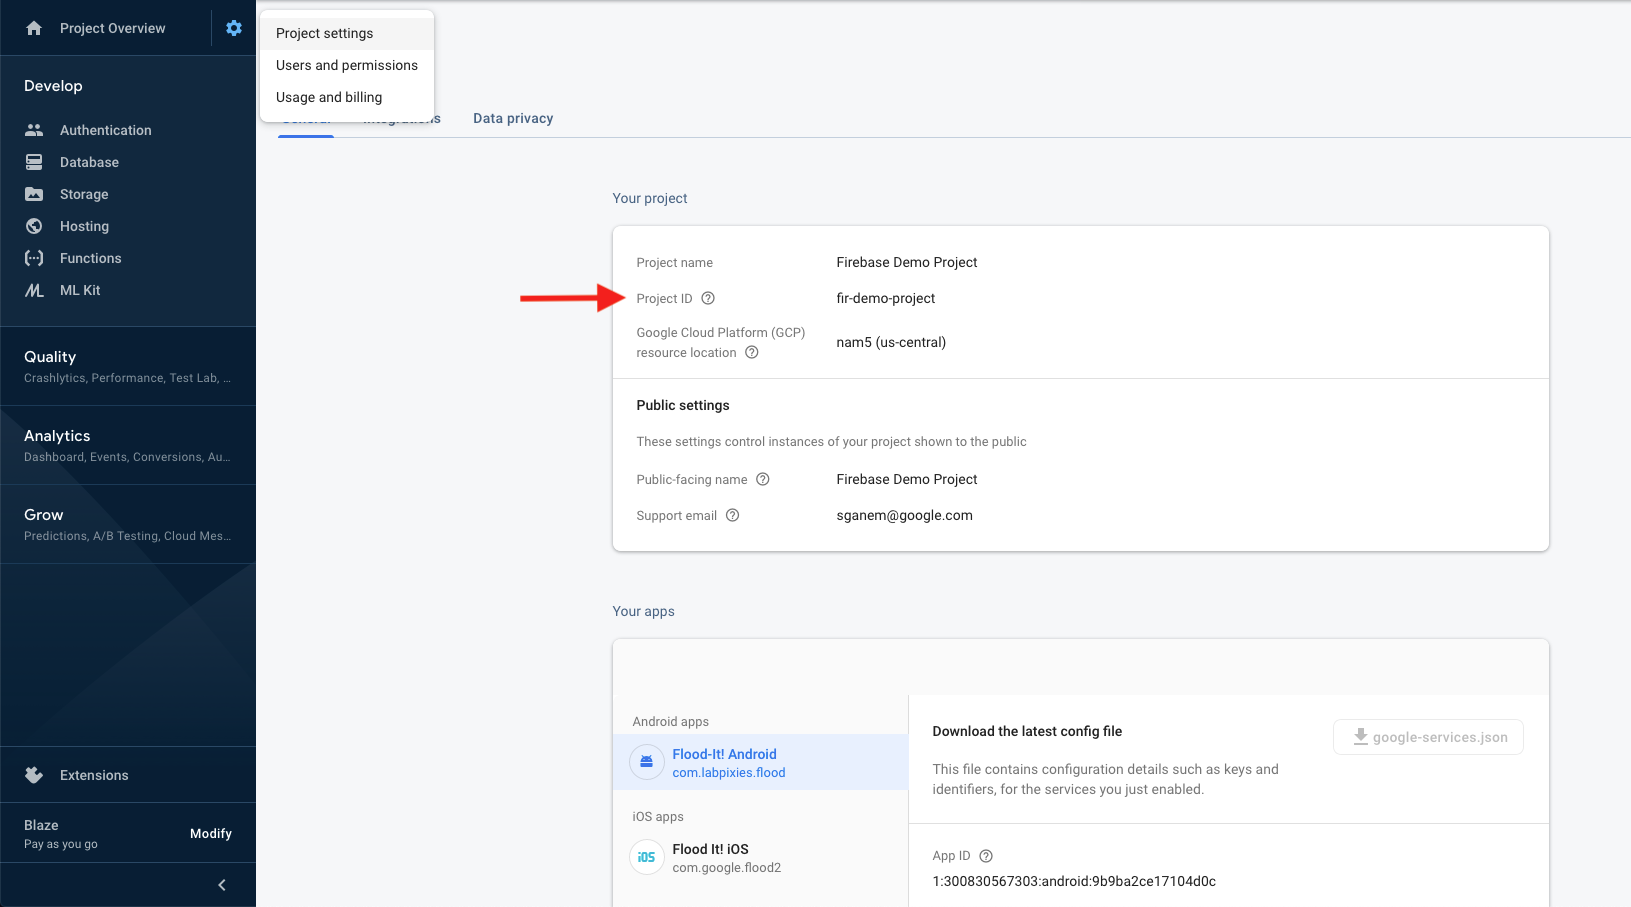Click Modify next to Blaze plan

(x=211, y=833)
